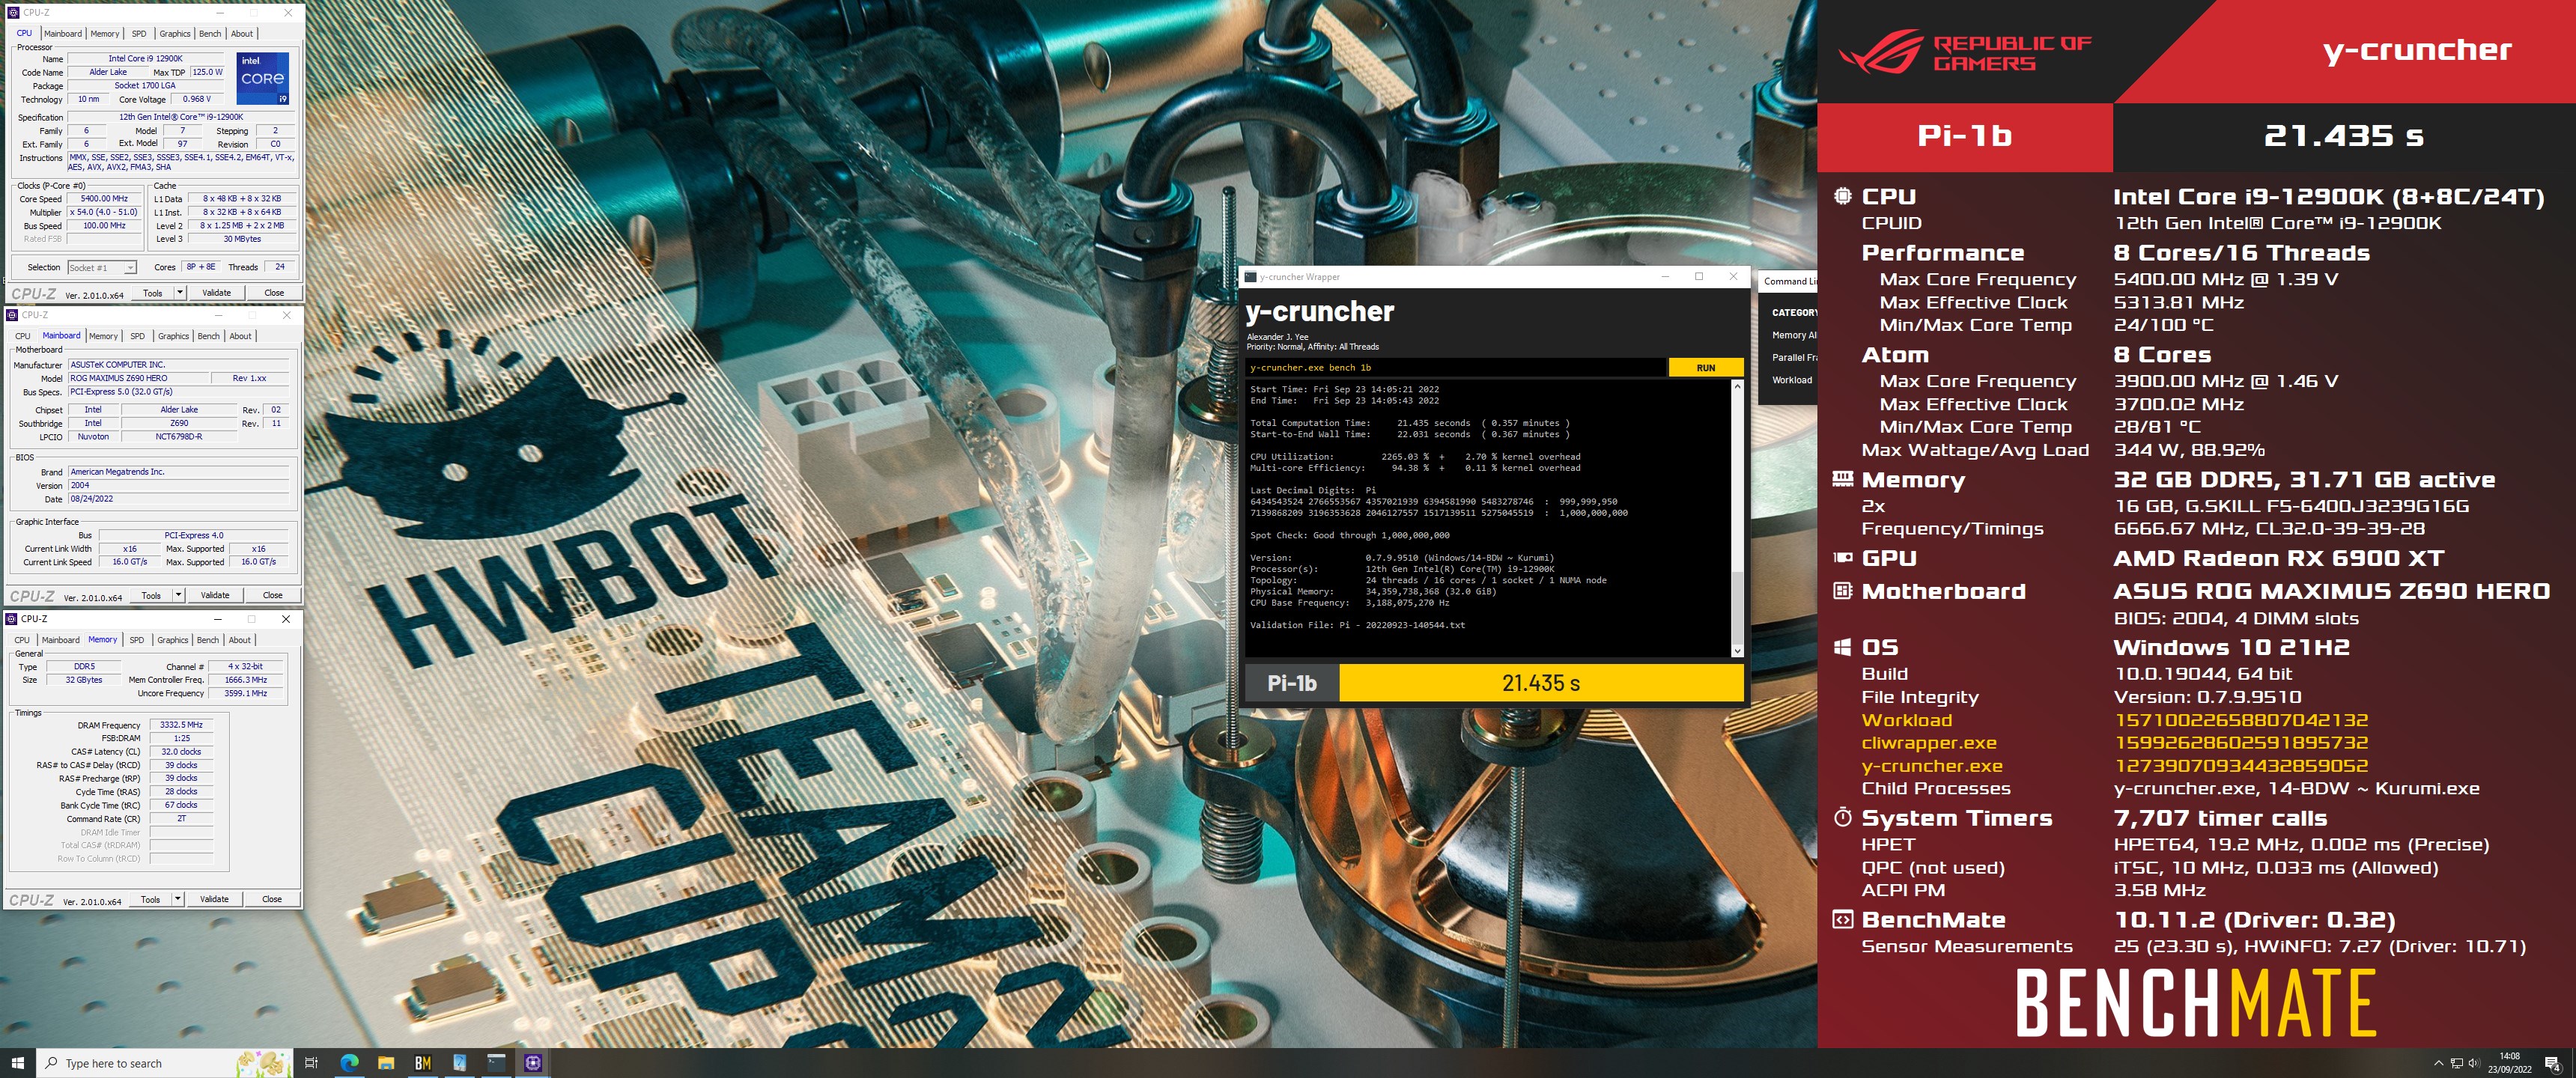
Task: Click the BenchMate code icon beside version 10.11.2
Action: [x=1842, y=919]
